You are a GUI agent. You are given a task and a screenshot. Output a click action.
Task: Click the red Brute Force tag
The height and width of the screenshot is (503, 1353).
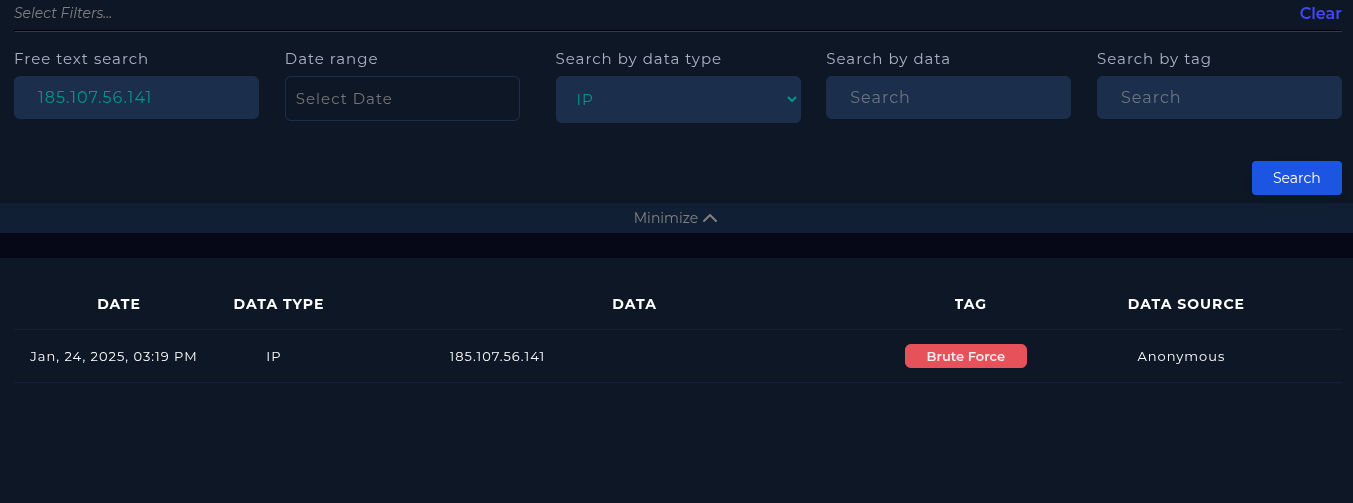[x=966, y=357]
